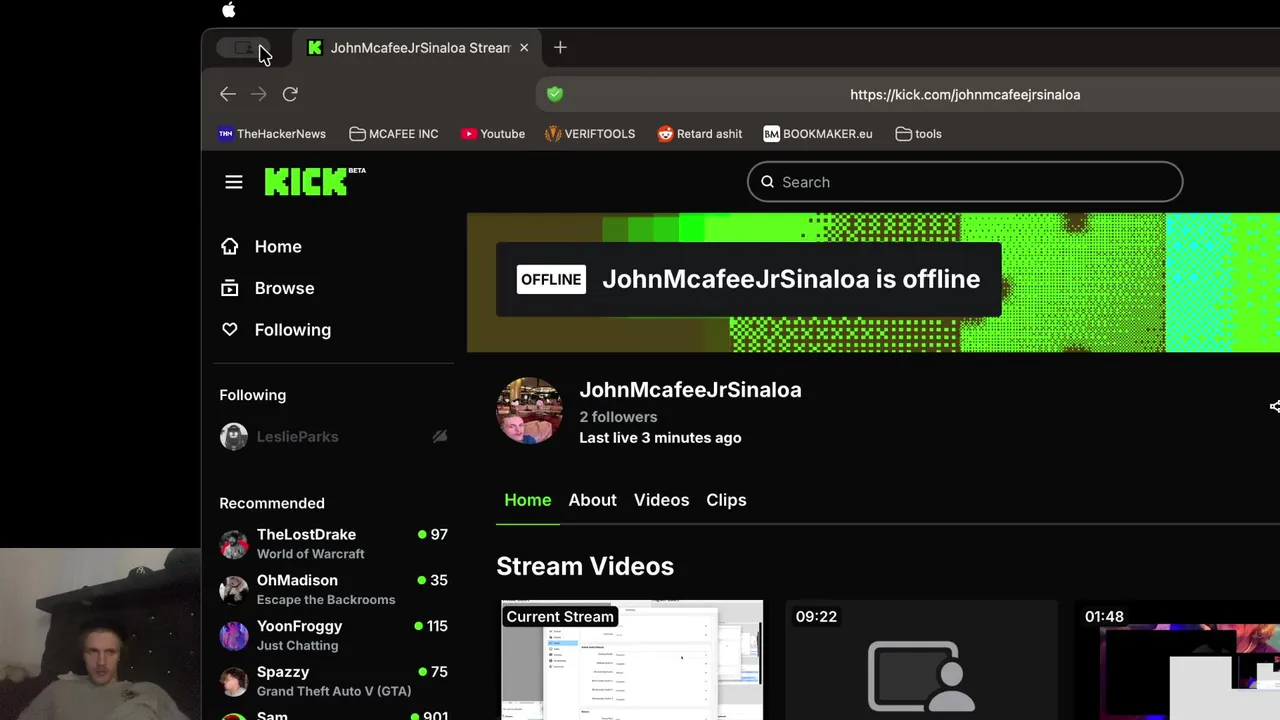Open the Apple menu
The image size is (1280, 720).
click(x=228, y=10)
